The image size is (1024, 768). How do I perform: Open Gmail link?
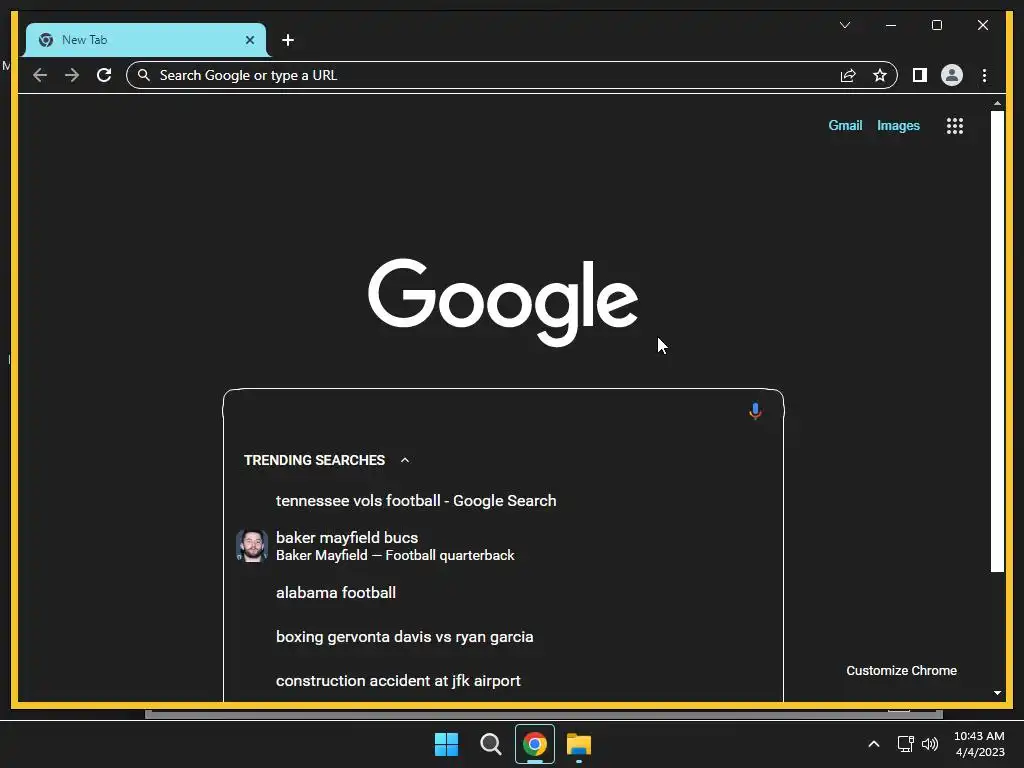(x=845, y=125)
